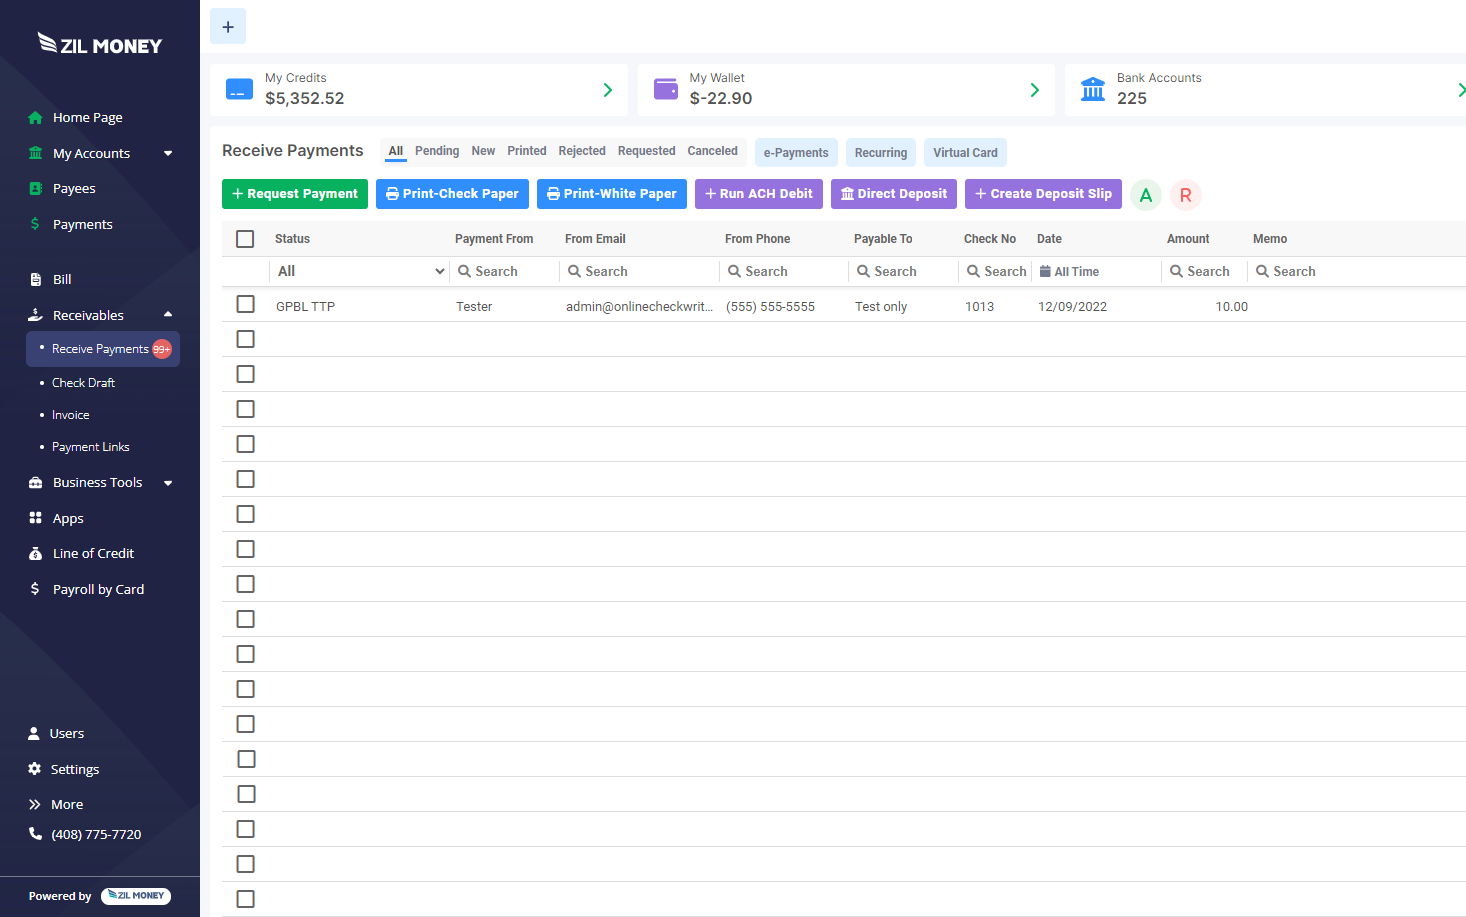
Task: Open Apps grid icon in sidebar
Action: click(36, 518)
